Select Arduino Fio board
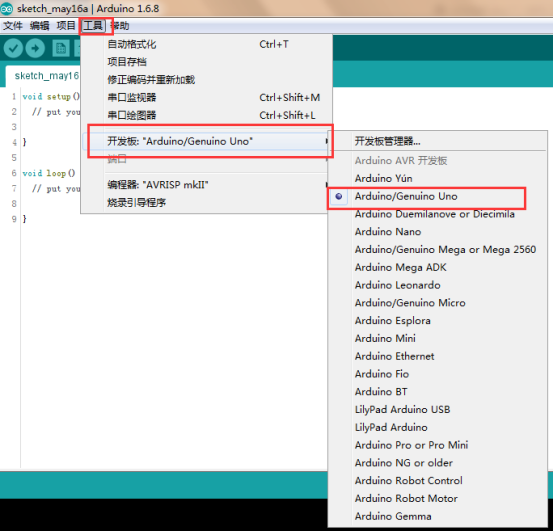This screenshot has height=532, width=554. click(438, 374)
